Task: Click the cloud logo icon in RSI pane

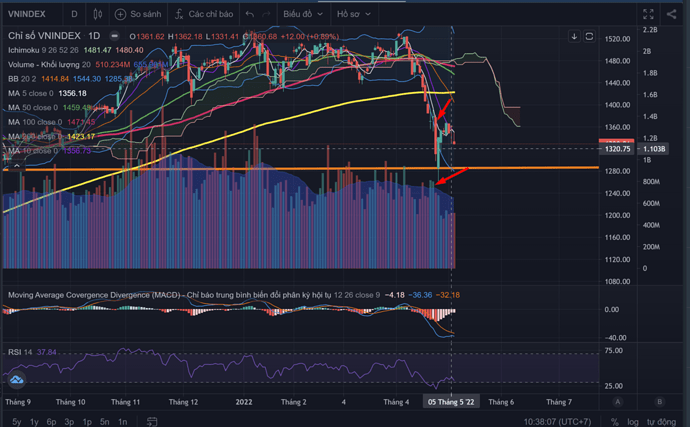Action: (17, 379)
